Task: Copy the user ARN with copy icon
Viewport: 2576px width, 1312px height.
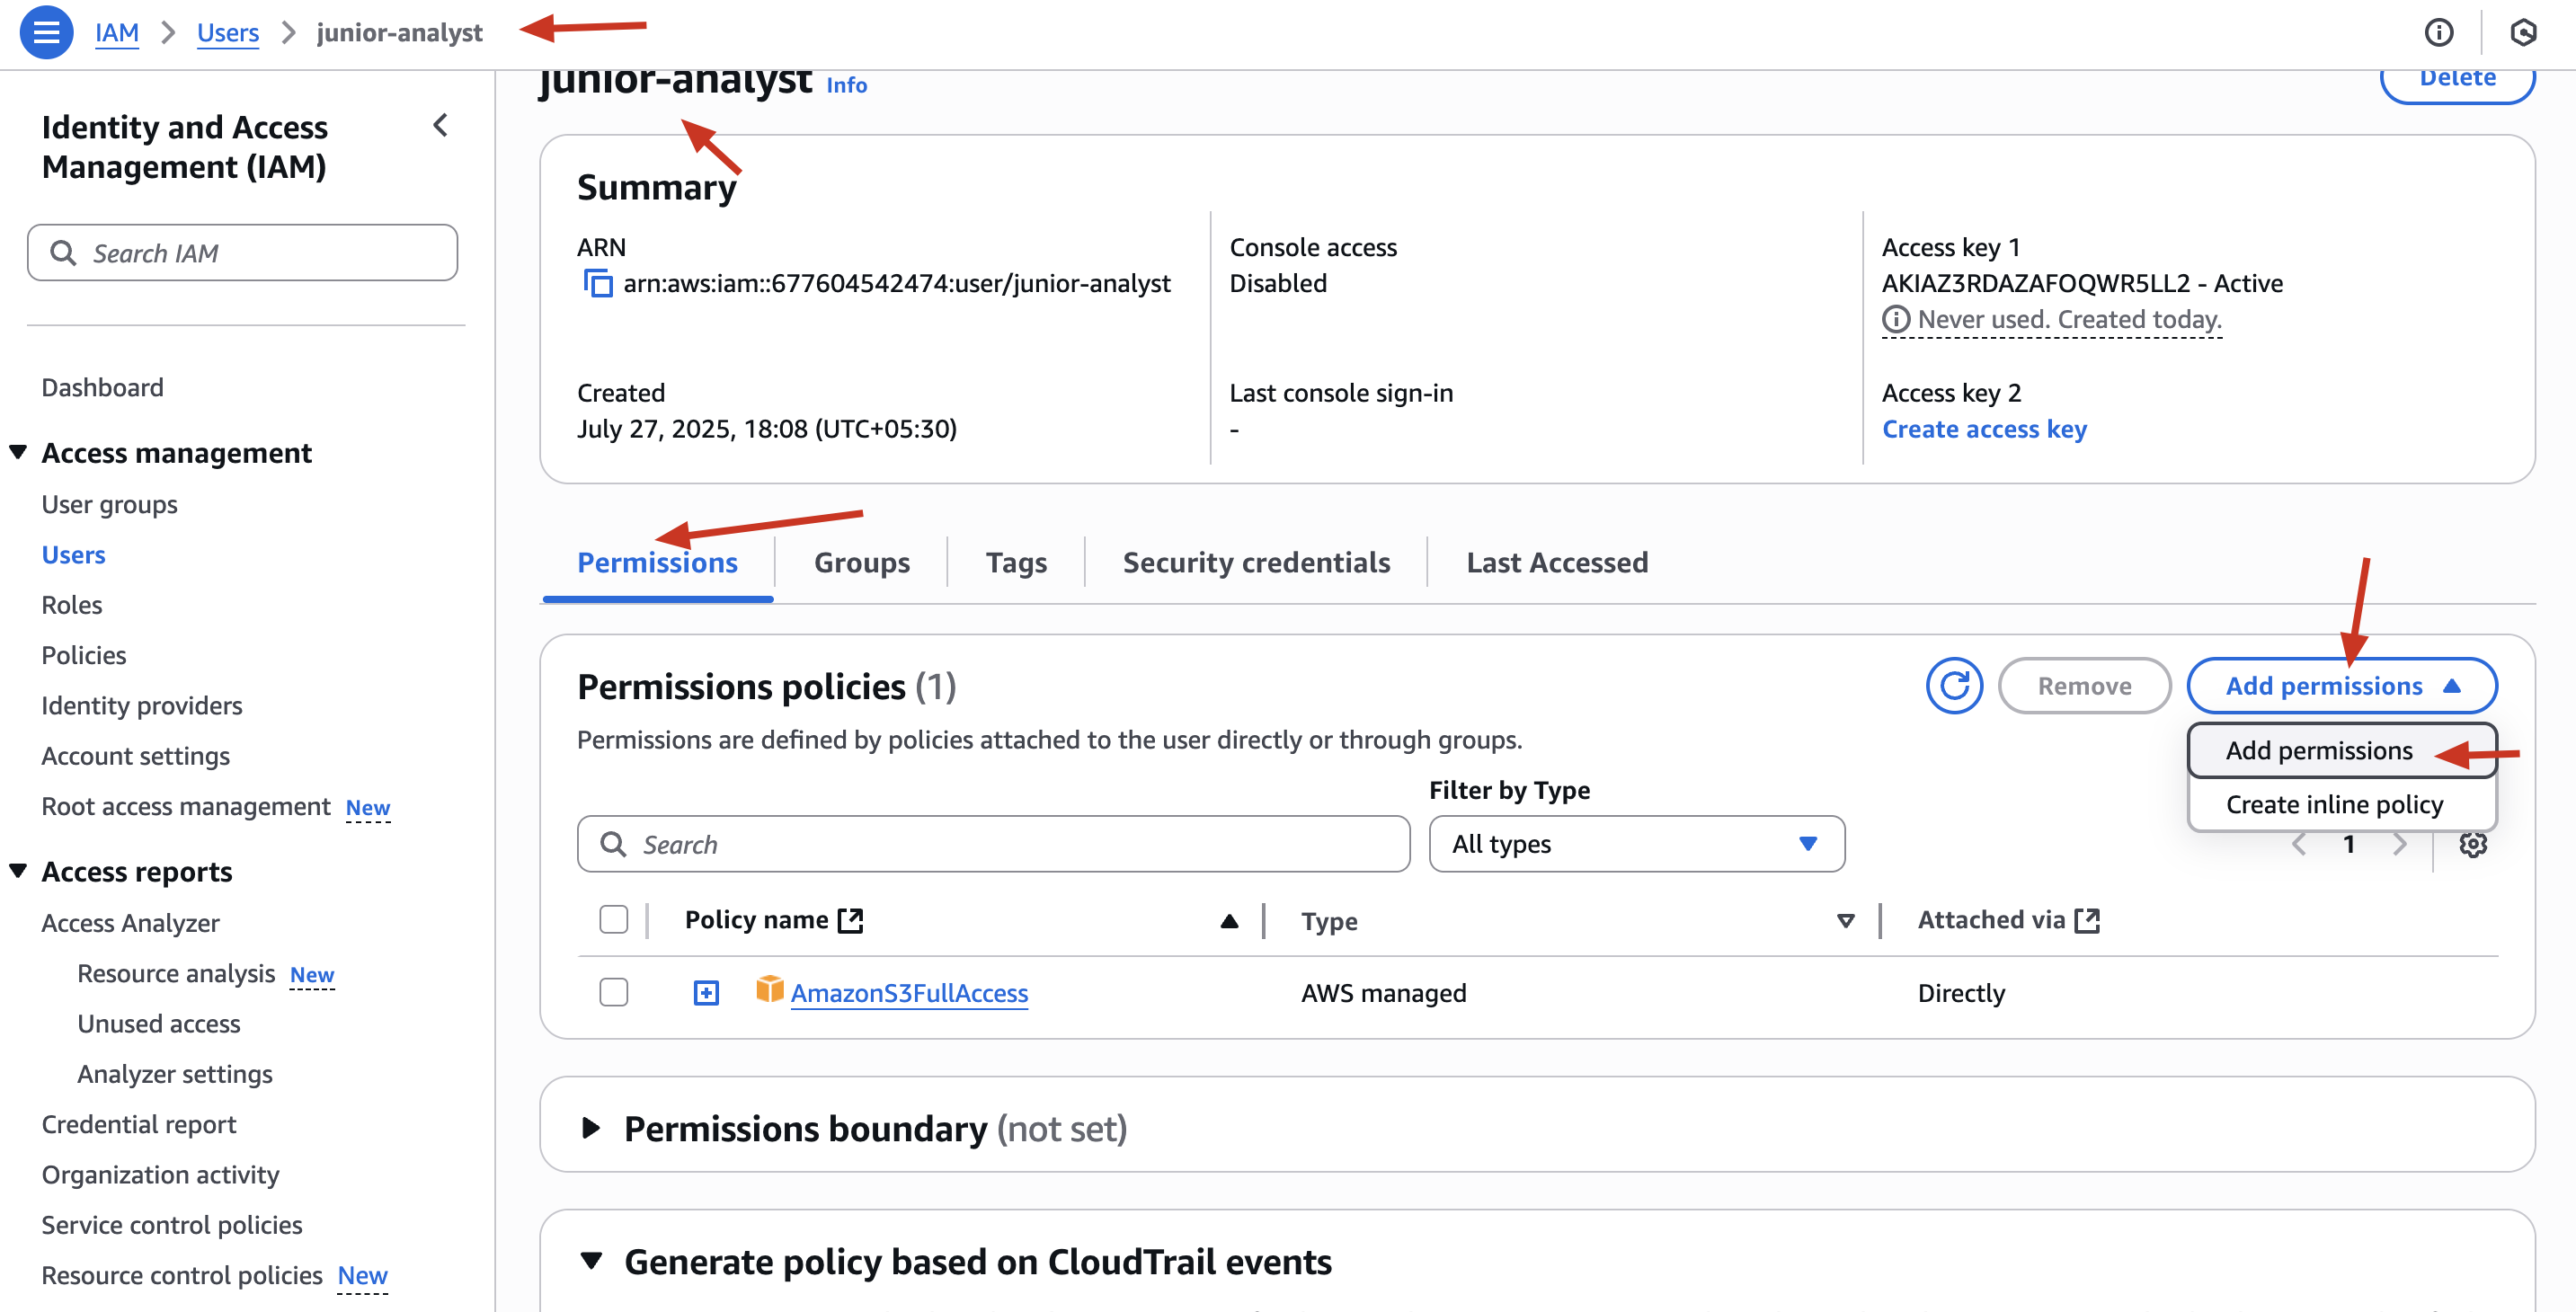Action: [598, 284]
